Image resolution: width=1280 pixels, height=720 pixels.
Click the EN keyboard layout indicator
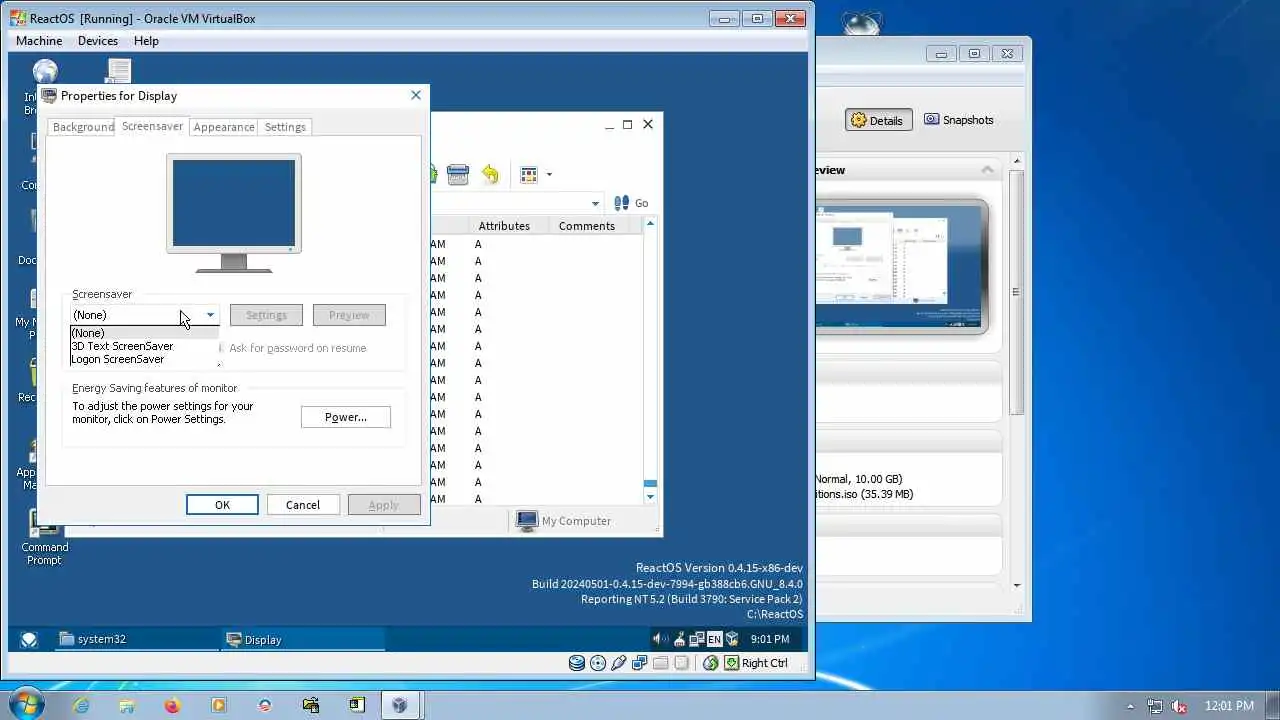(714, 639)
